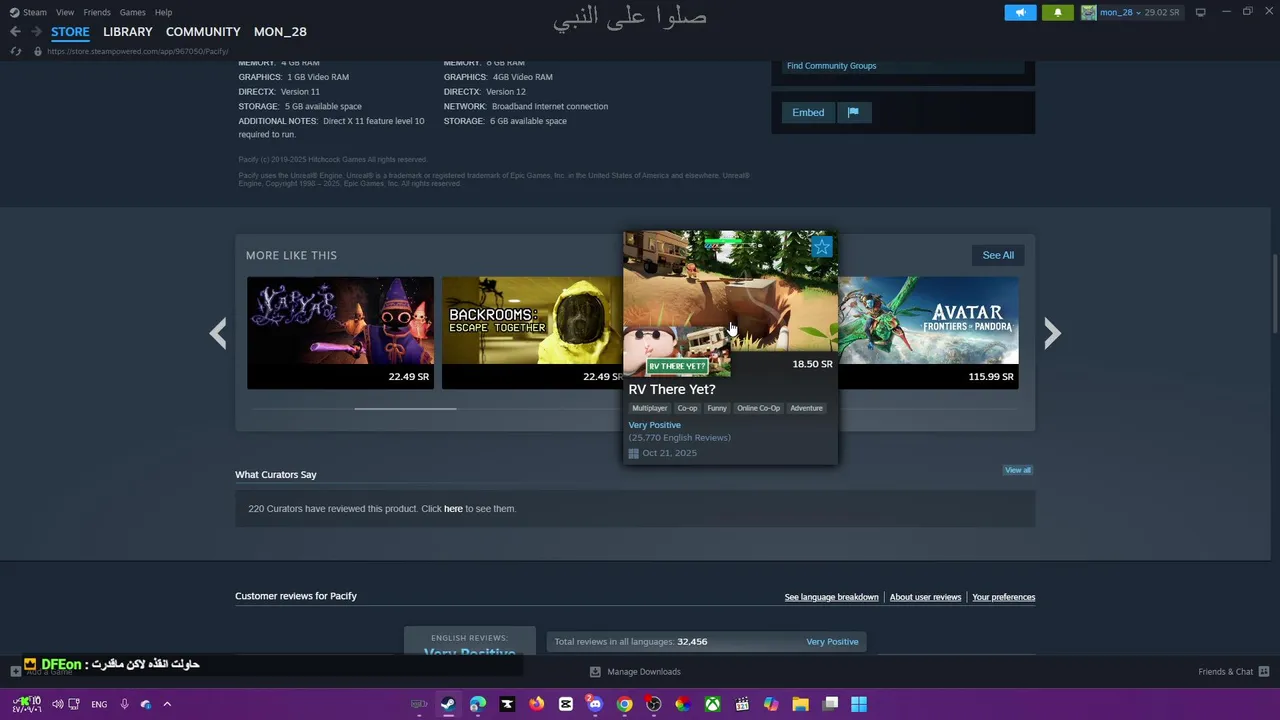
Task: Switch to the LIBRARY tab
Action: pyautogui.click(x=128, y=32)
